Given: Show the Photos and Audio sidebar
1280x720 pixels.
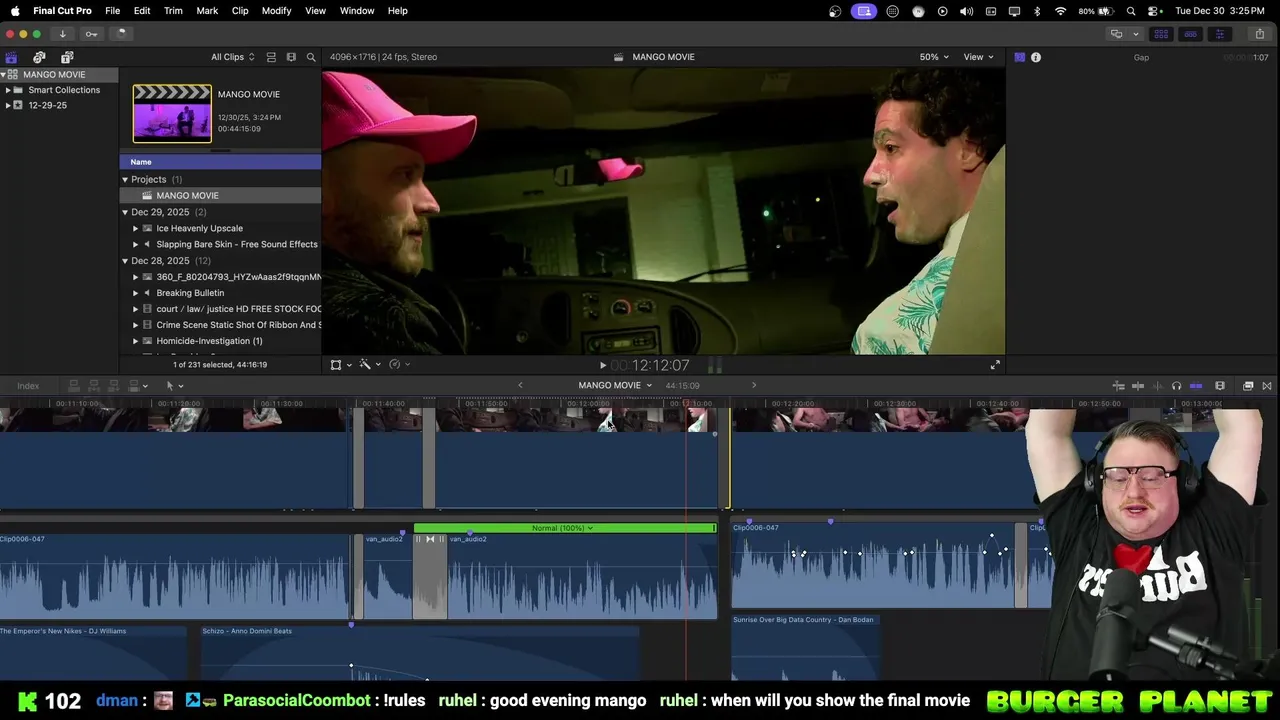Looking at the screenshot, I should (39, 57).
